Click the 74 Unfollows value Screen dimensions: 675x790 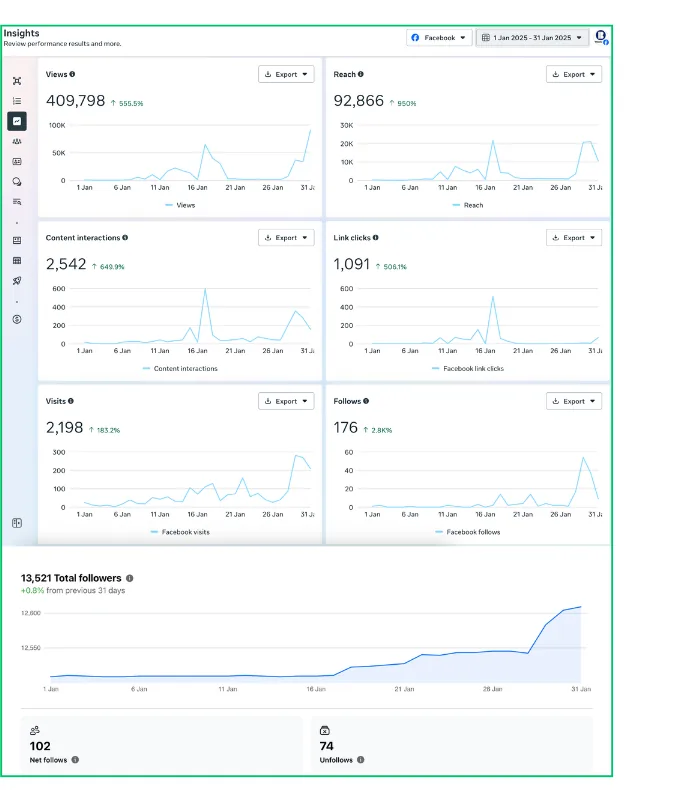click(326, 746)
